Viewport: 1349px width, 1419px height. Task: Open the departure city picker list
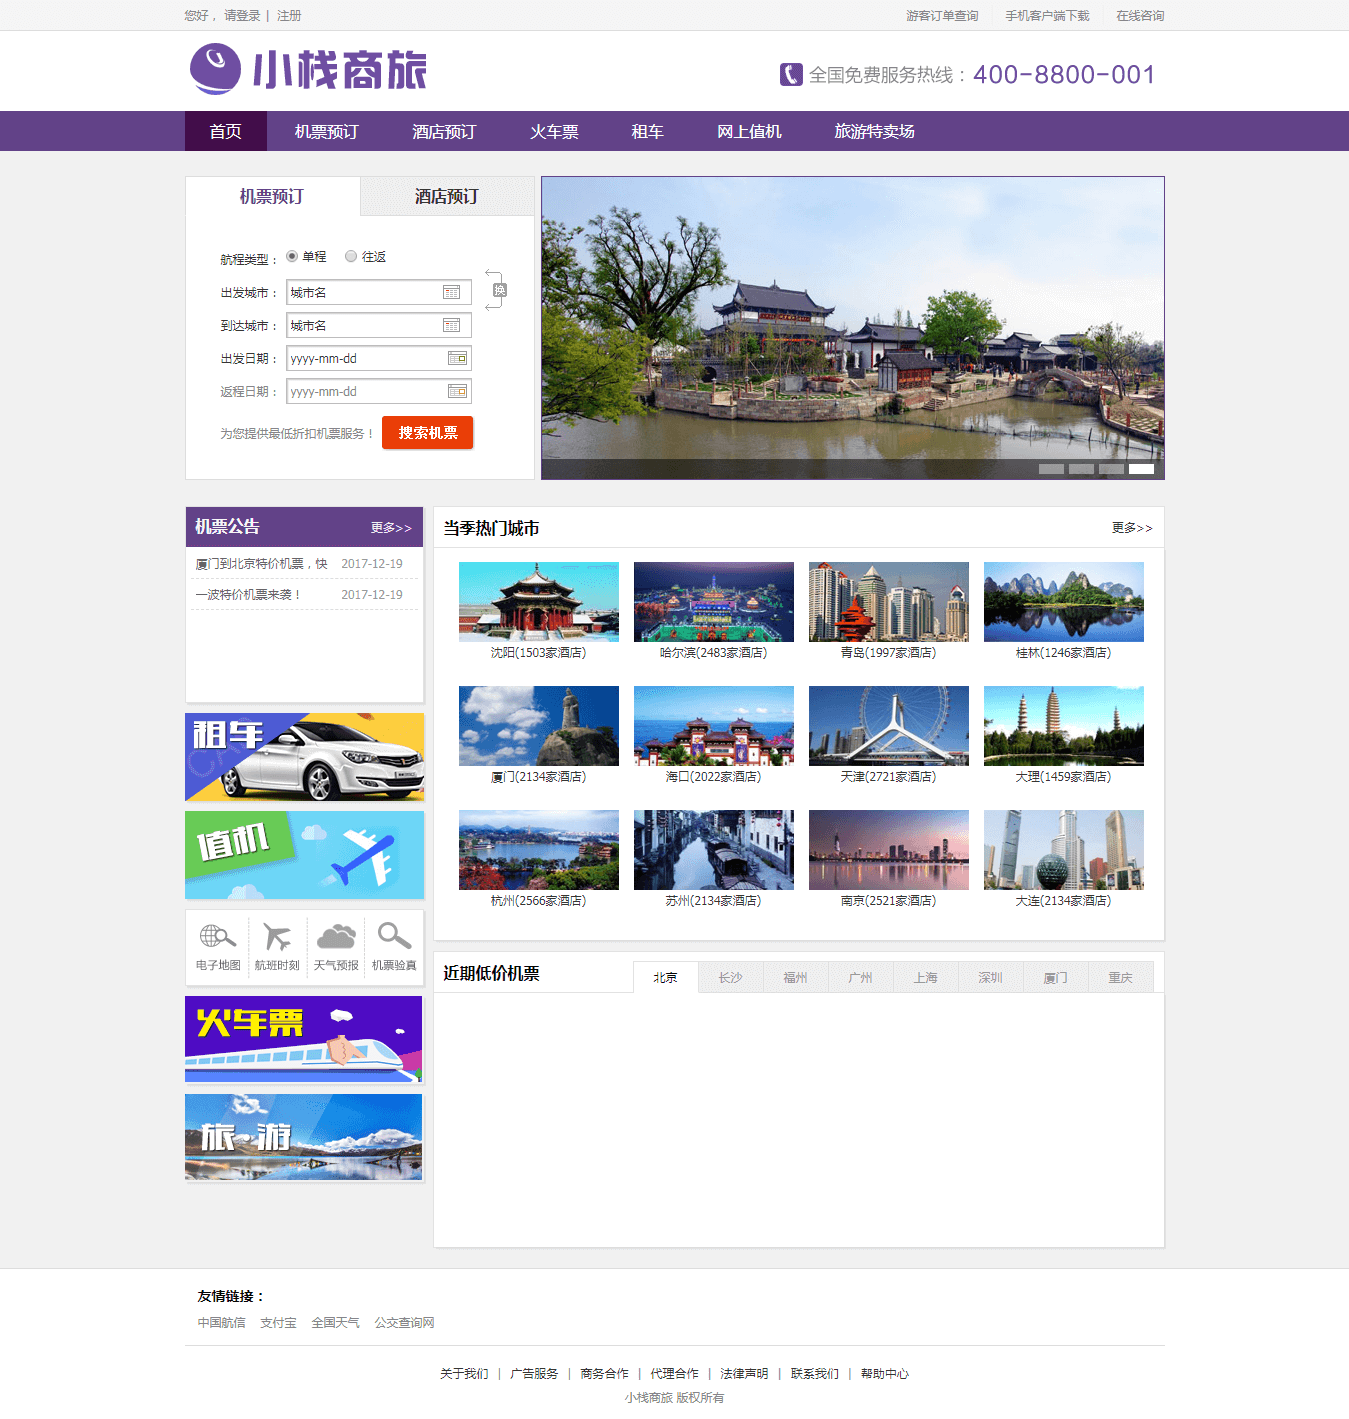click(x=452, y=292)
